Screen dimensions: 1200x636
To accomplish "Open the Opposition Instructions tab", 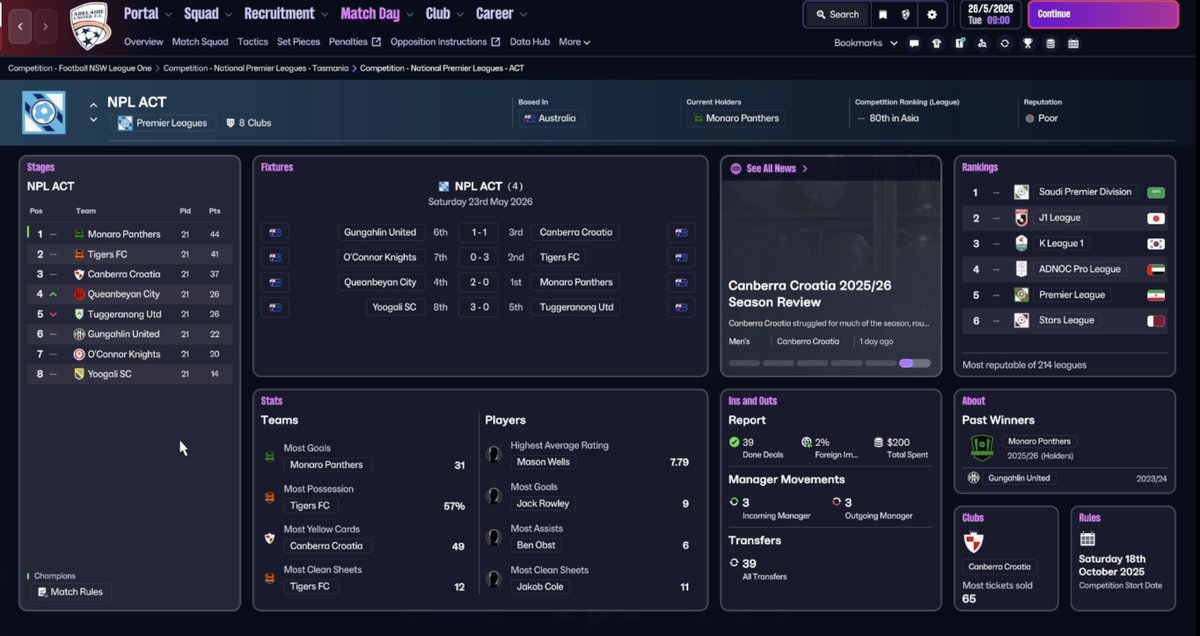I will [445, 42].
